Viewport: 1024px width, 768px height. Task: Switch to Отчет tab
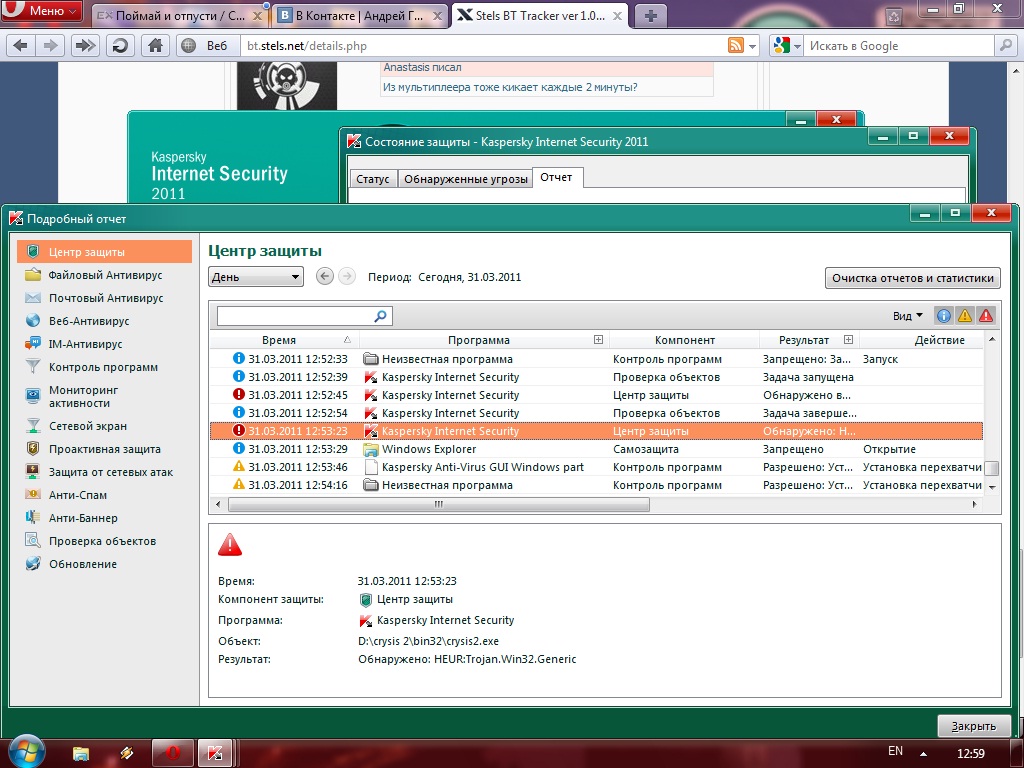pyautogui.click(x=556, y=177)
